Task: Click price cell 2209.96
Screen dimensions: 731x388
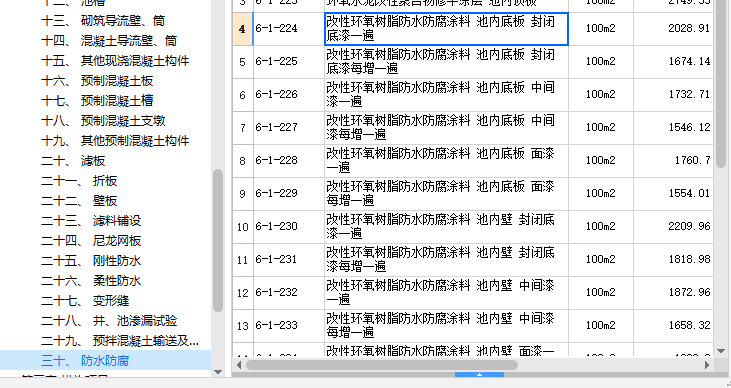Action: (673, 227)
